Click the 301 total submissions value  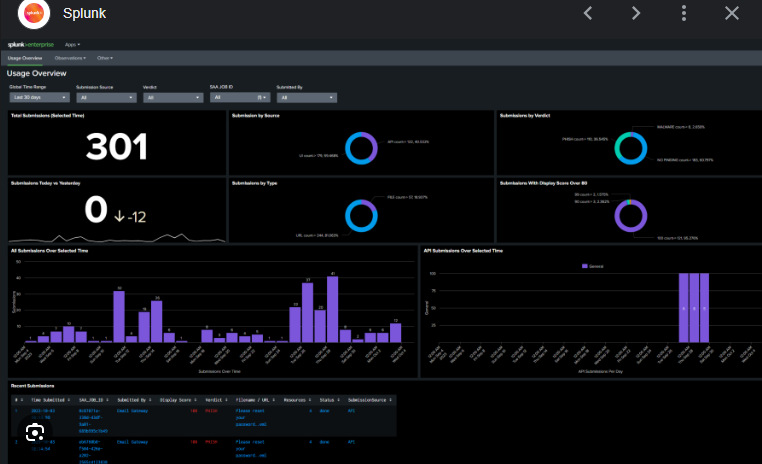tap(117, 146)
